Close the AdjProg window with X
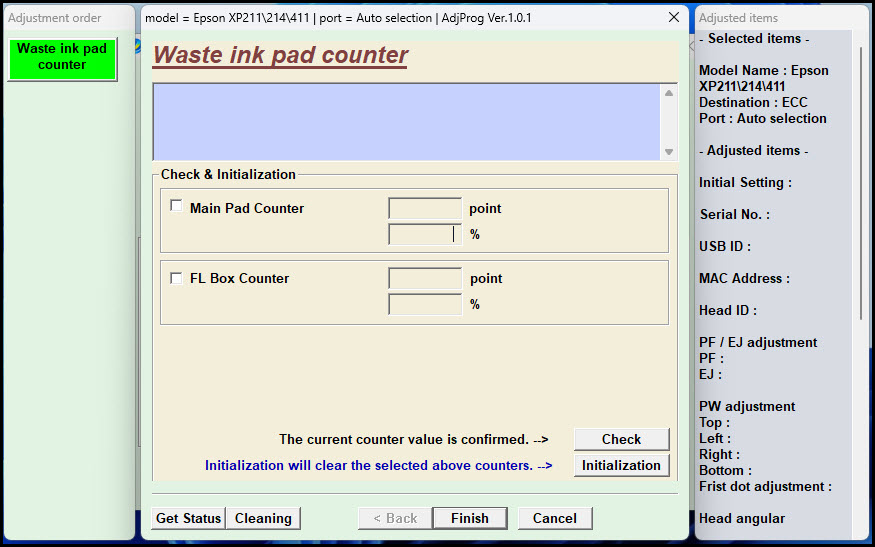875x547 pixels. point(674,18)
